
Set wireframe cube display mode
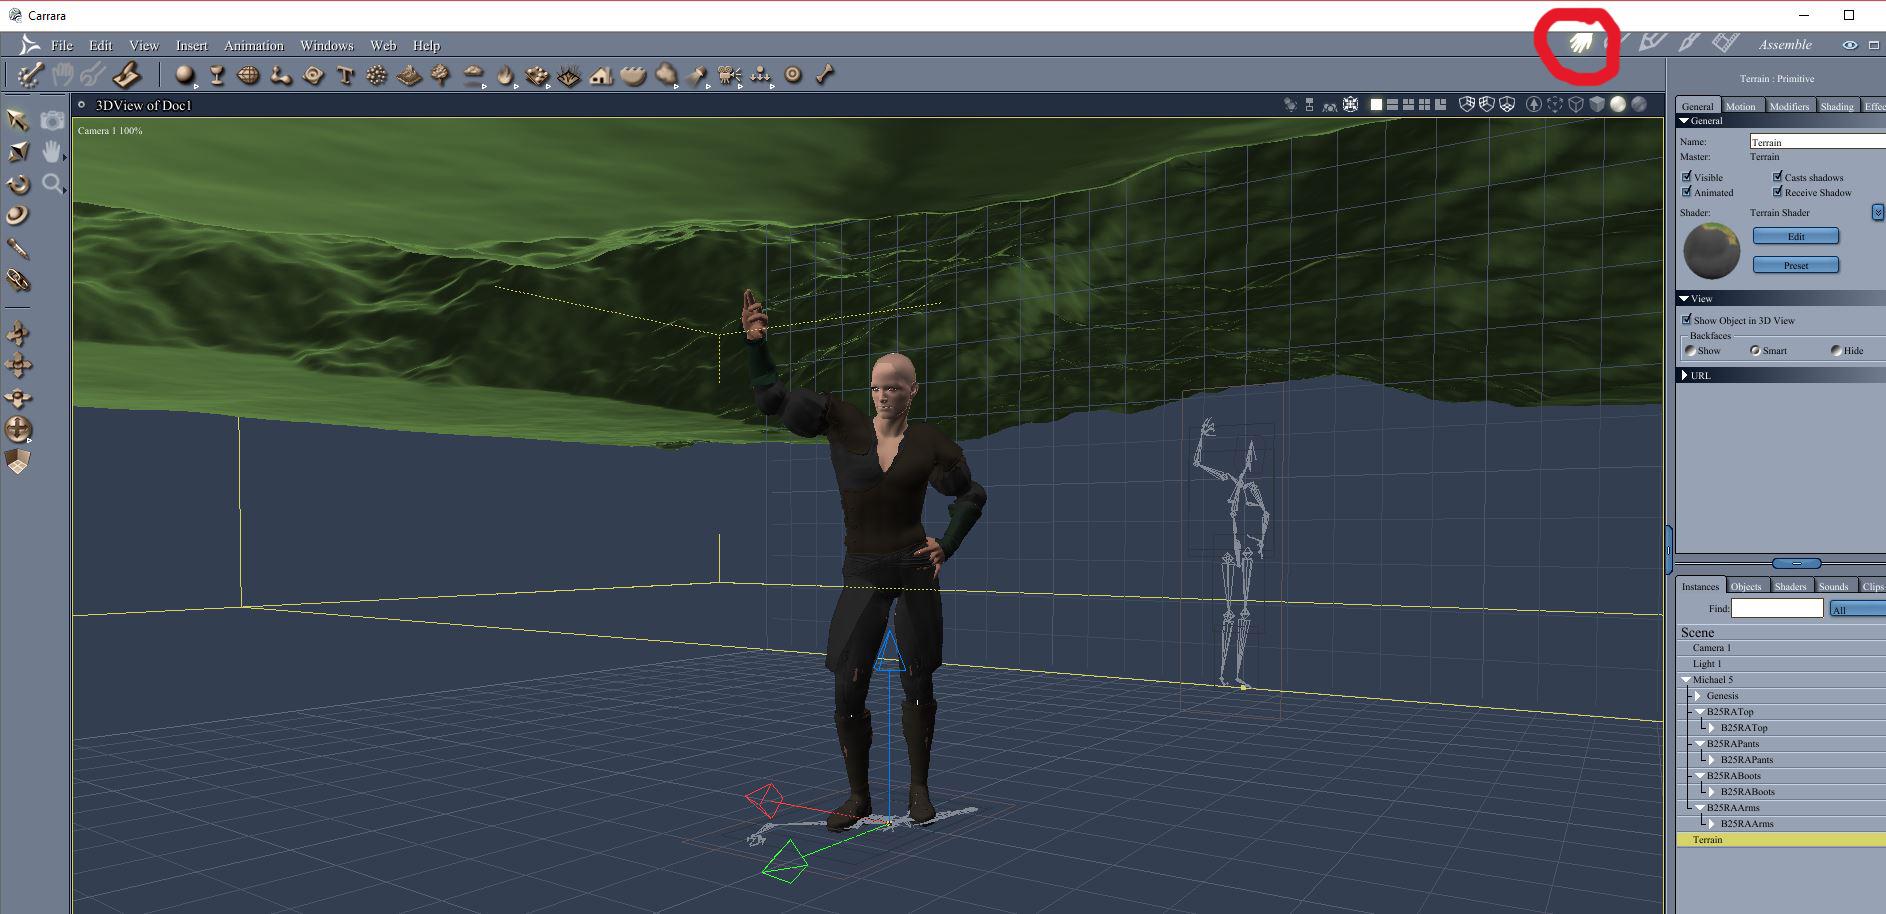[1576, 104]
